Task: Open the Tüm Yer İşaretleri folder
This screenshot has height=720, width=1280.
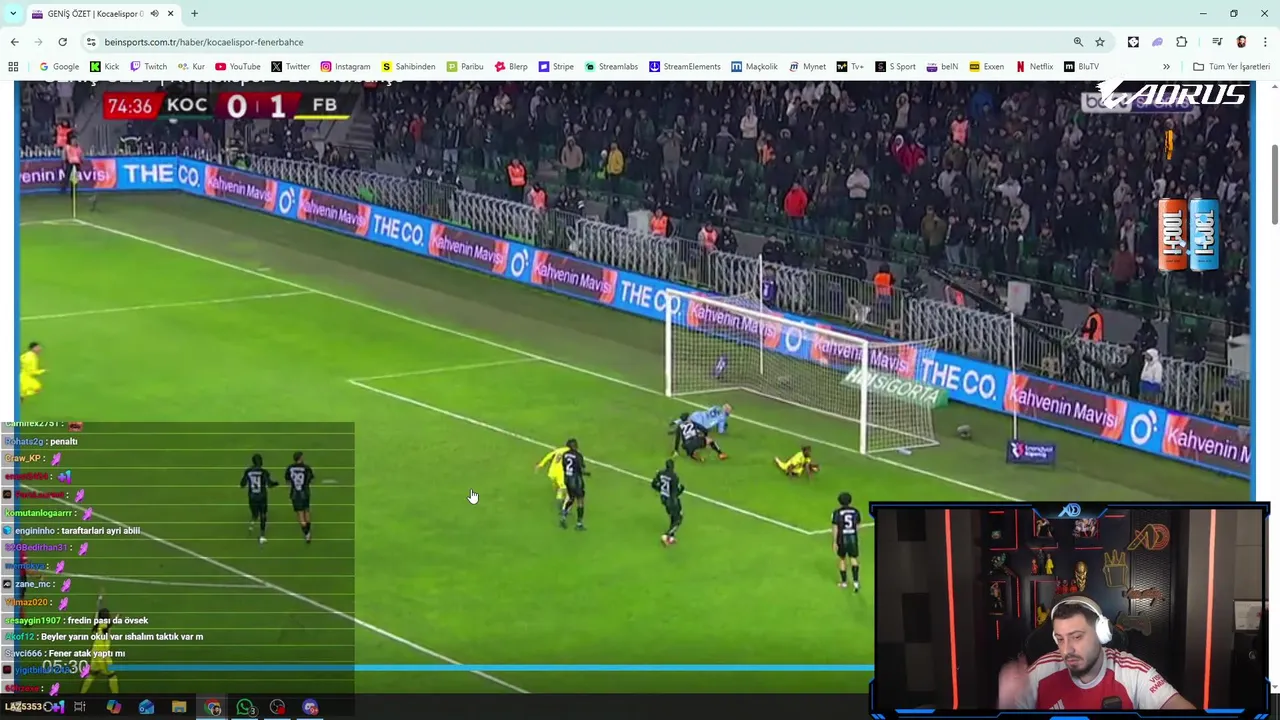Action: coord(1231,67)
